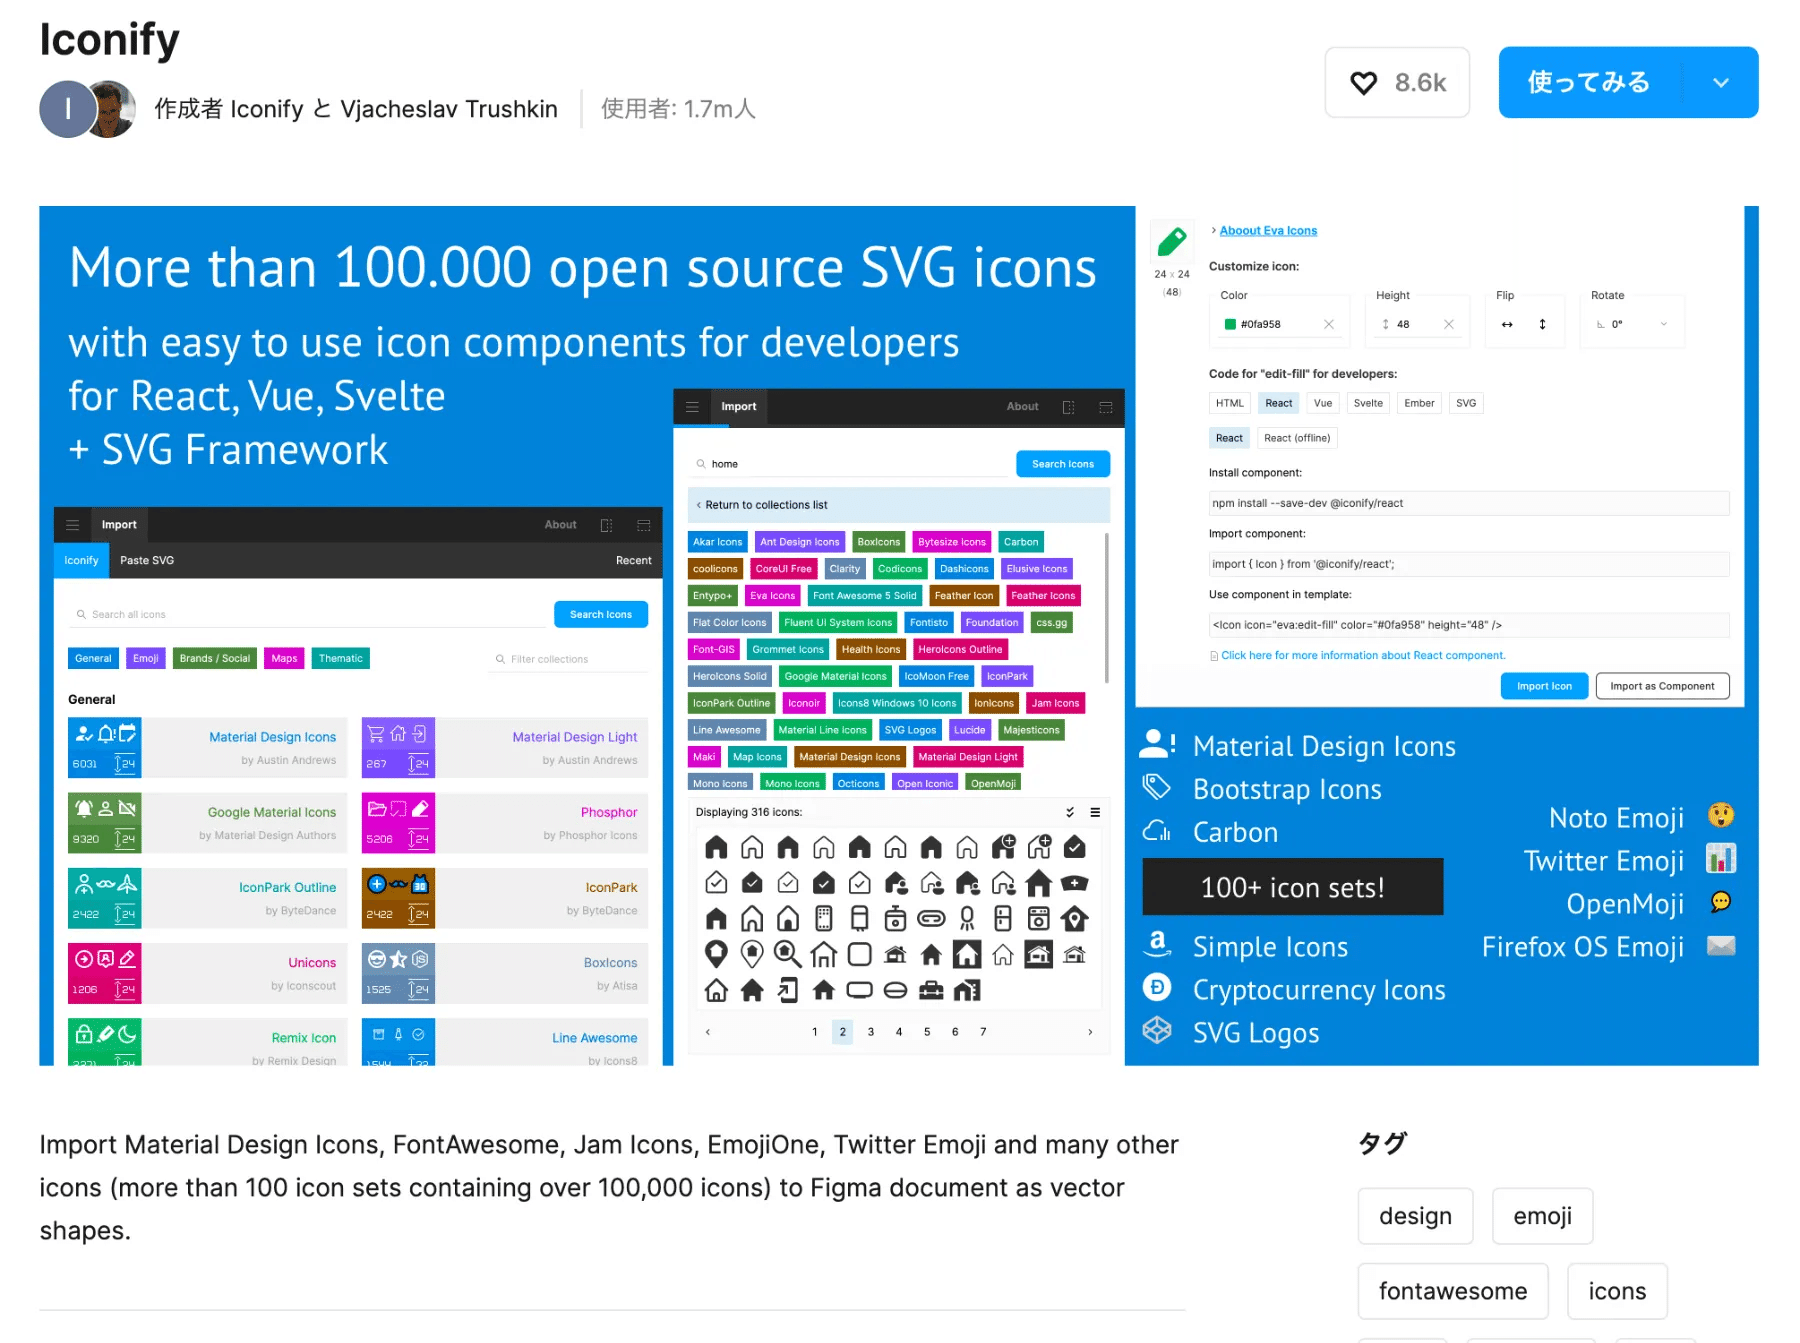Go to previous page of icon results
1800x1343 pixels.
(708, 1032)
